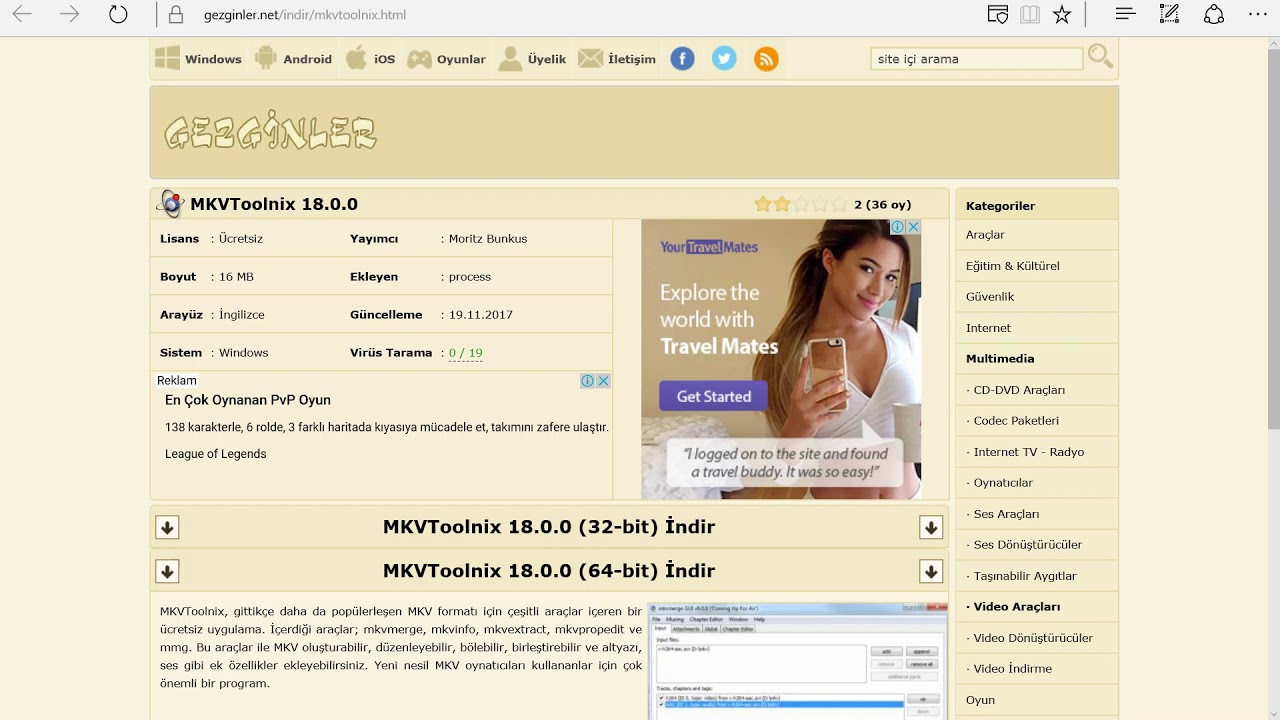1280x720 pixels.
Task: Reload the page with the refresh icon
Action: click(118, 15)
